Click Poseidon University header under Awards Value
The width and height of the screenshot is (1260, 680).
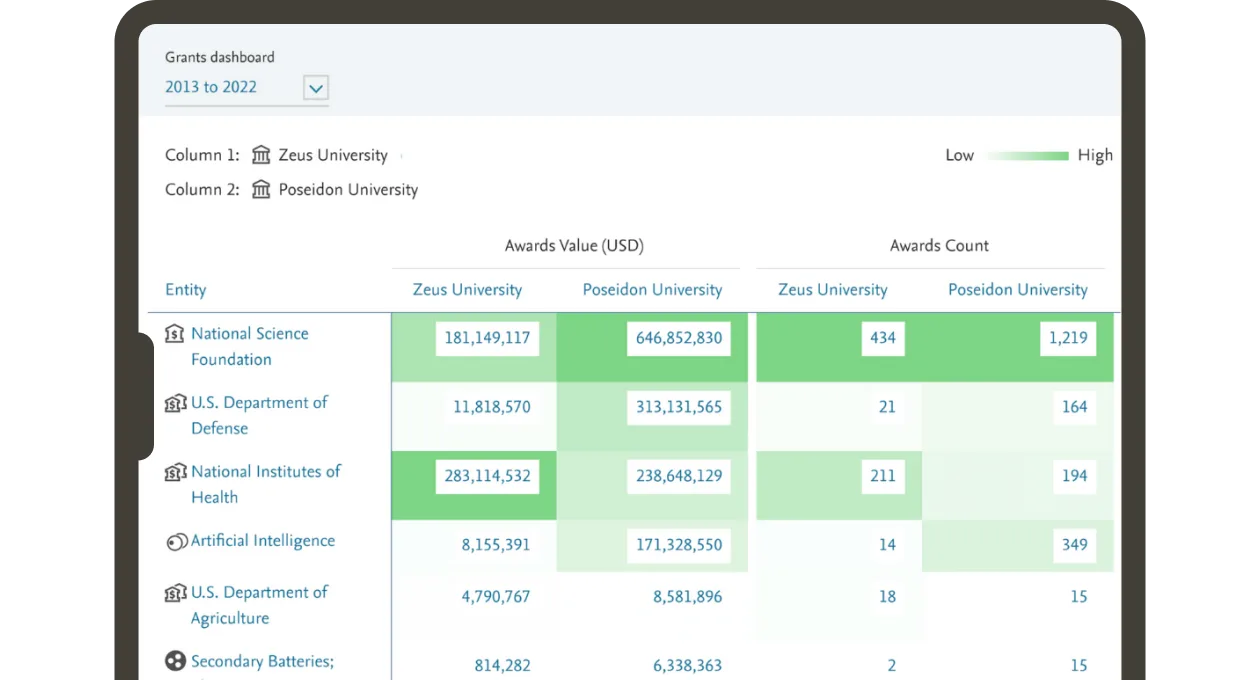(652, 290)
